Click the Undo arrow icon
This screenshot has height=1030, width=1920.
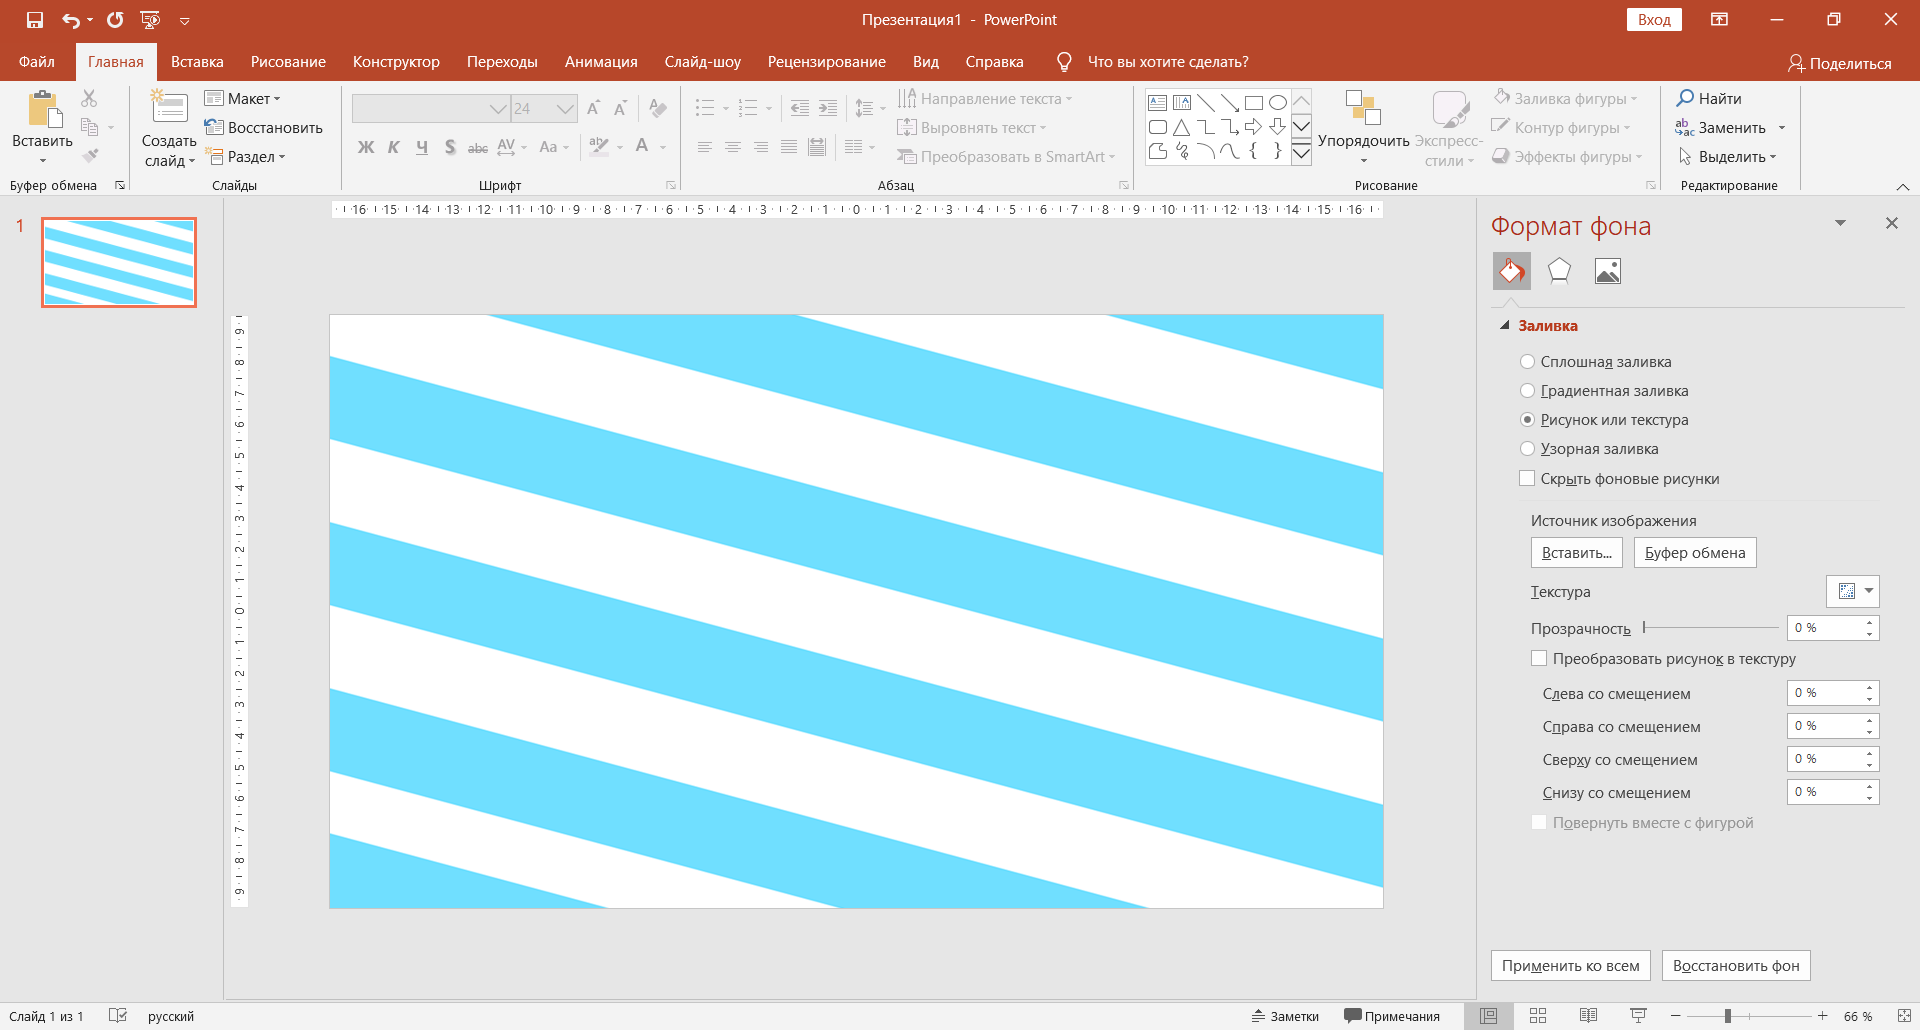tap(70, 20)
